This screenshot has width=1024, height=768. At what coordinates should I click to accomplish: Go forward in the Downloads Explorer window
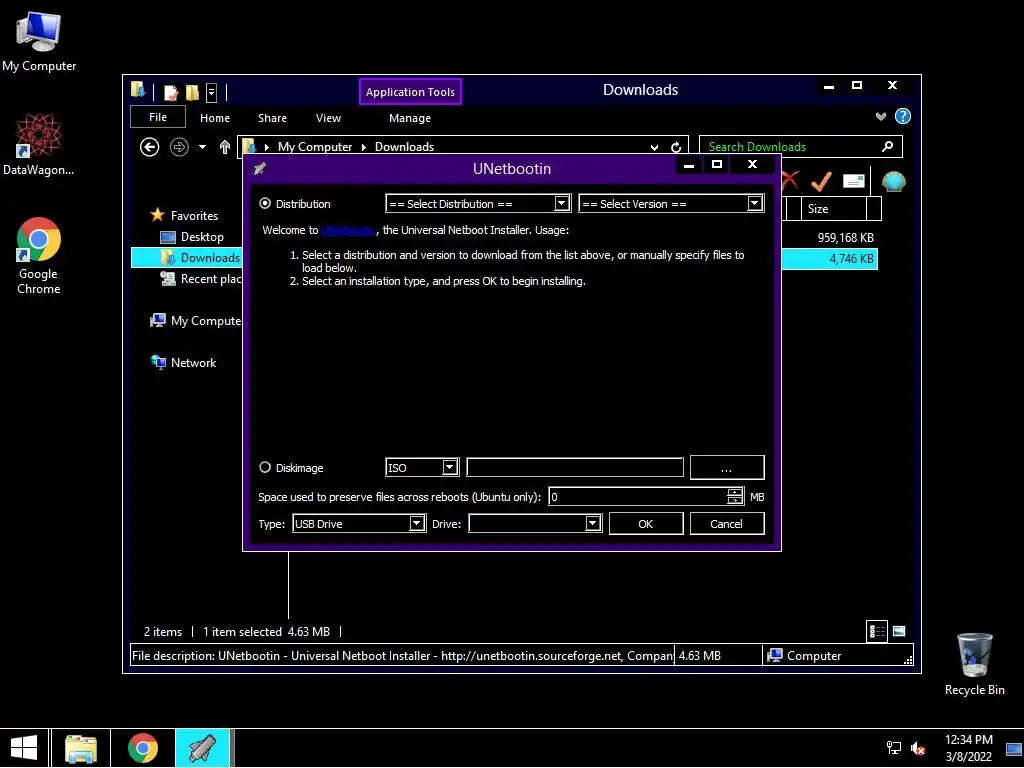point(179,147)
